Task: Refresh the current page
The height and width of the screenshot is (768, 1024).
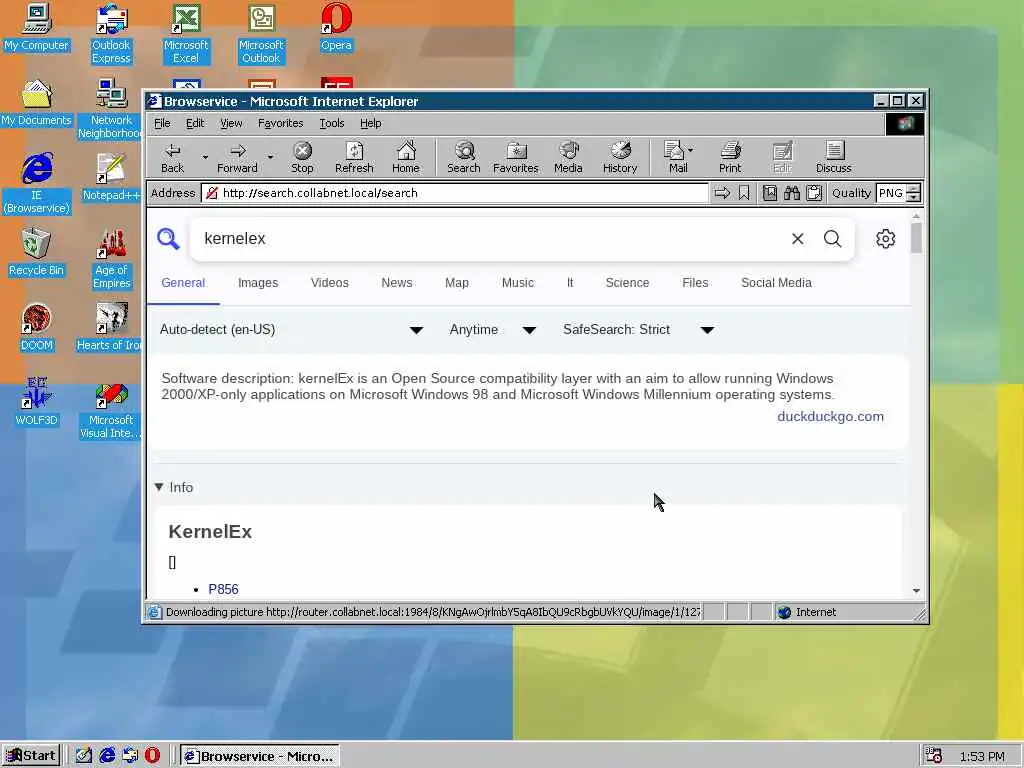Action: pos(354,157)
